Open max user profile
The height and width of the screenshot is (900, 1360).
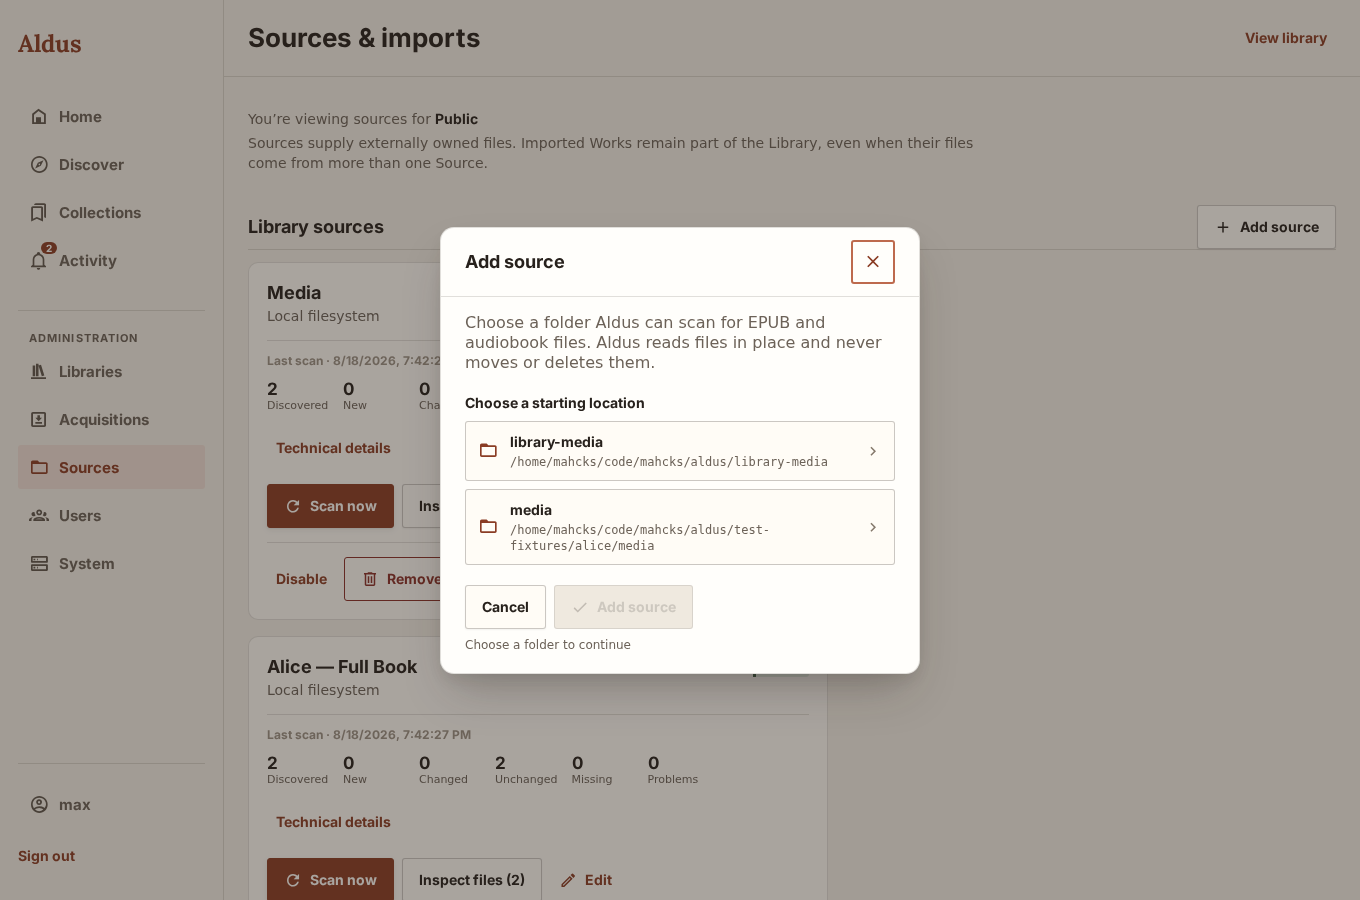(111, 805)
